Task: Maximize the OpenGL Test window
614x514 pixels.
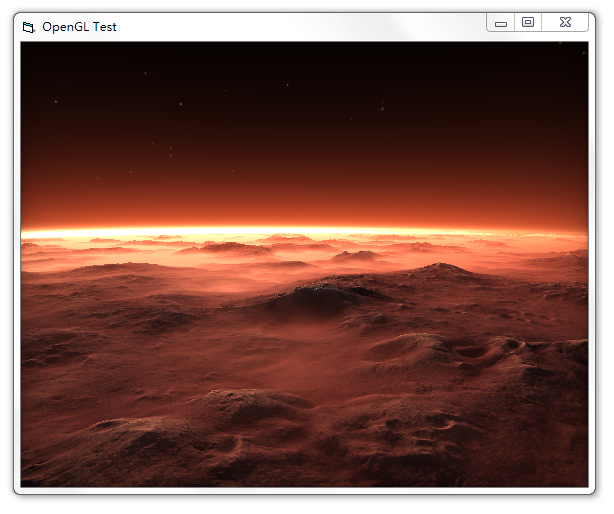Action: pos(528,22)
